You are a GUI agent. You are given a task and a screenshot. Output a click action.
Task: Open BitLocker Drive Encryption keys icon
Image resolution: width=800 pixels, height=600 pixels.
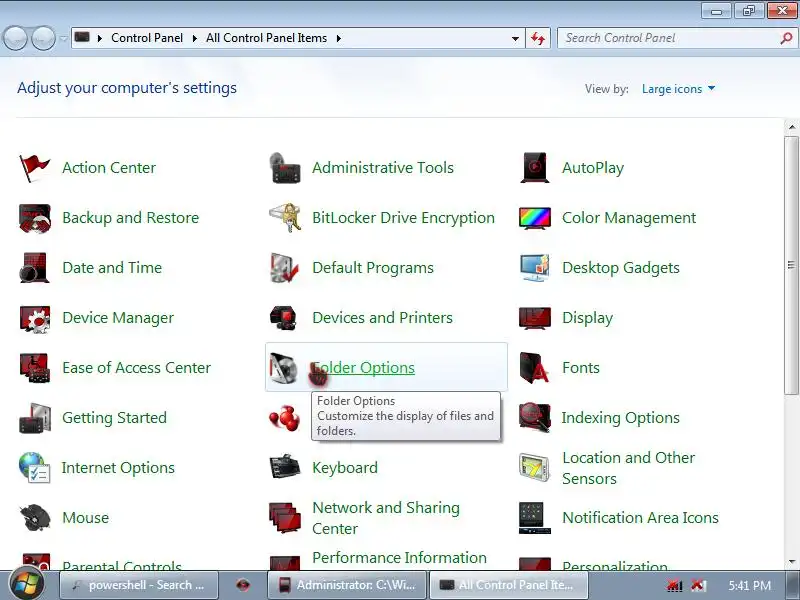pos(285,218)
